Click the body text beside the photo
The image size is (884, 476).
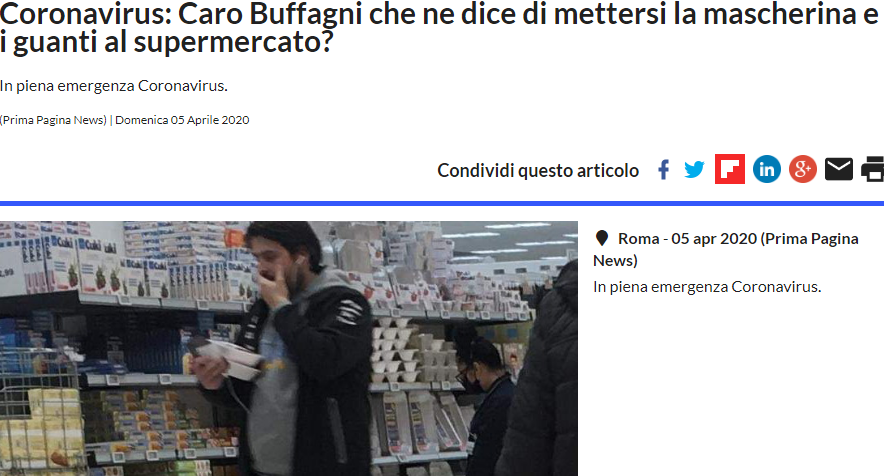(x=707, y=287)
